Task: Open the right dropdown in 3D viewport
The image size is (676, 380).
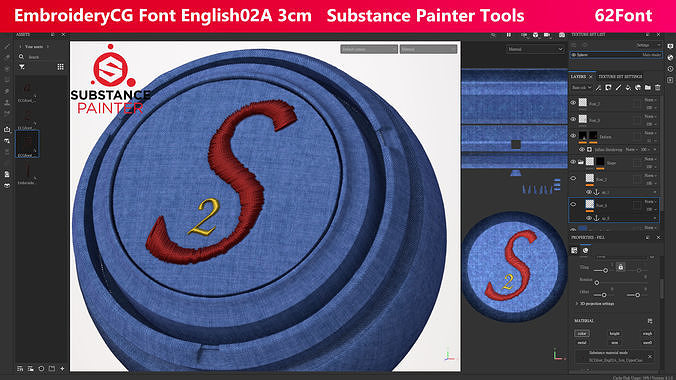Action: pyautogui.click(x=428, y=49)
